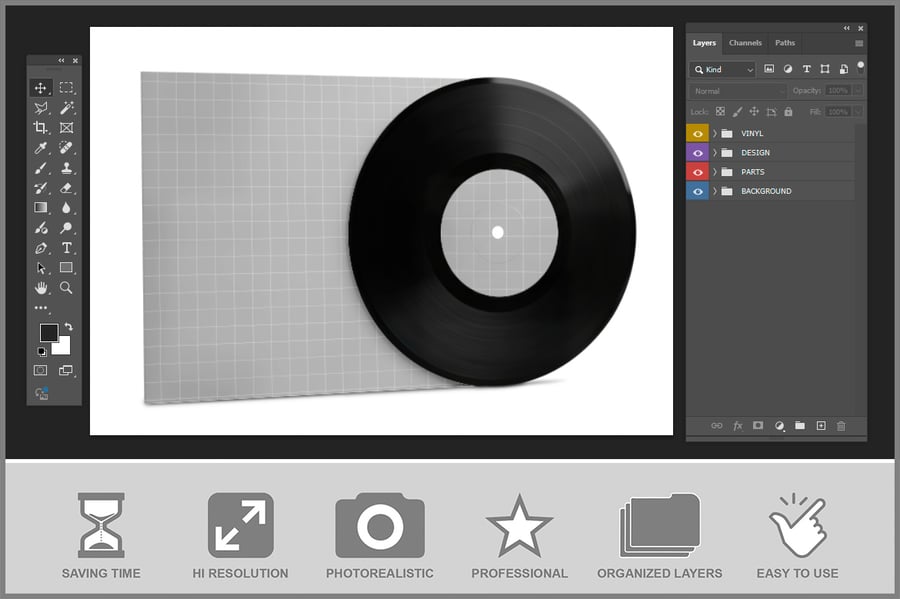
Task: Choose the Horizontal Type tool
Action: click(x=66, y=248)
